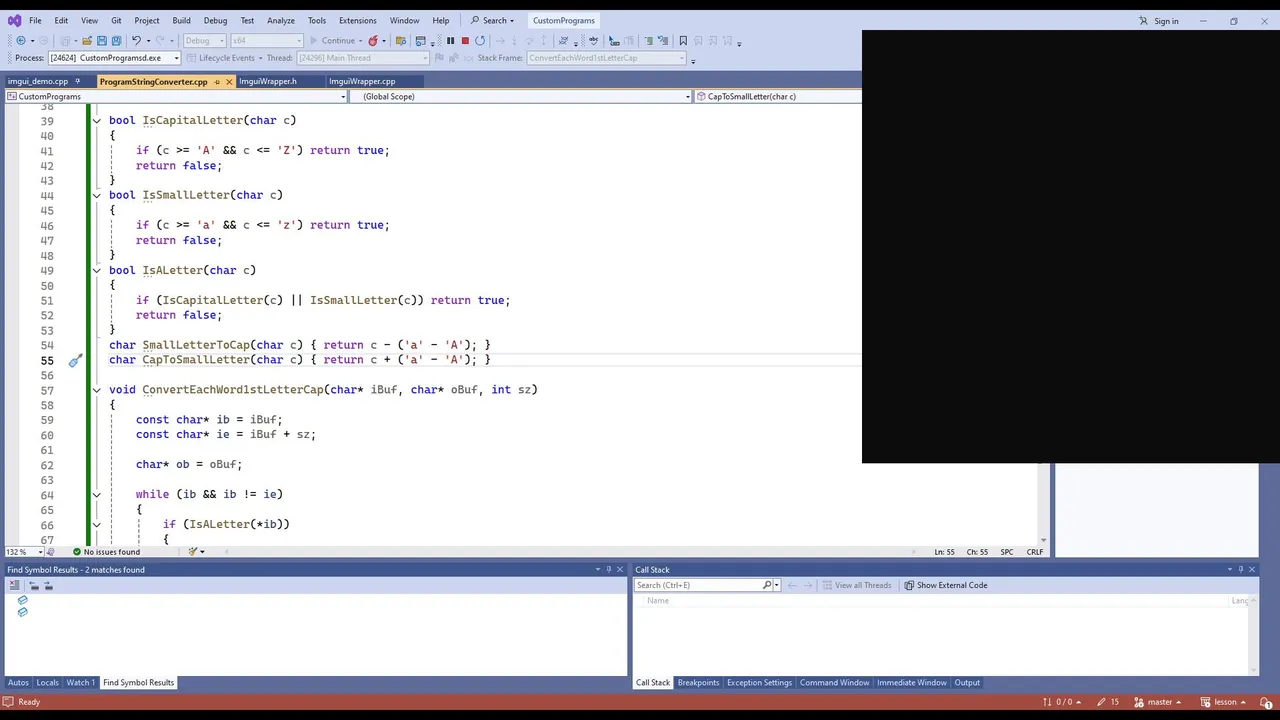
Task: Open the CapToSmallLetter(char c) member dropdown
Action: [x=777, y=96]
